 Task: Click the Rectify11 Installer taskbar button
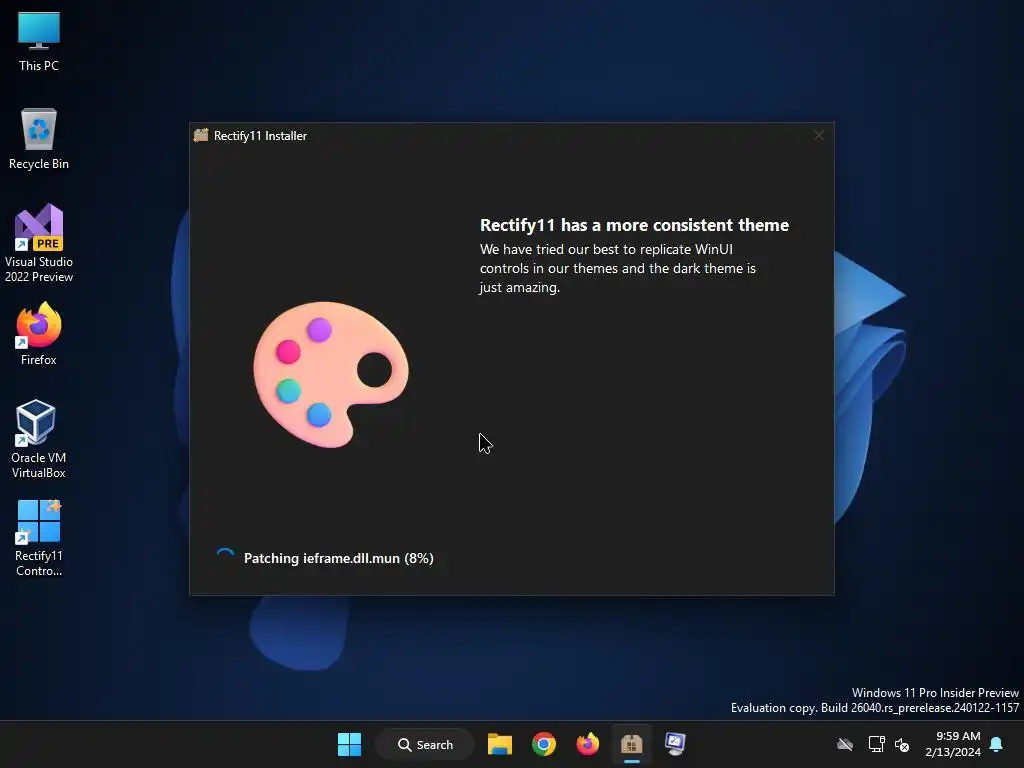[x=632, y=744]
